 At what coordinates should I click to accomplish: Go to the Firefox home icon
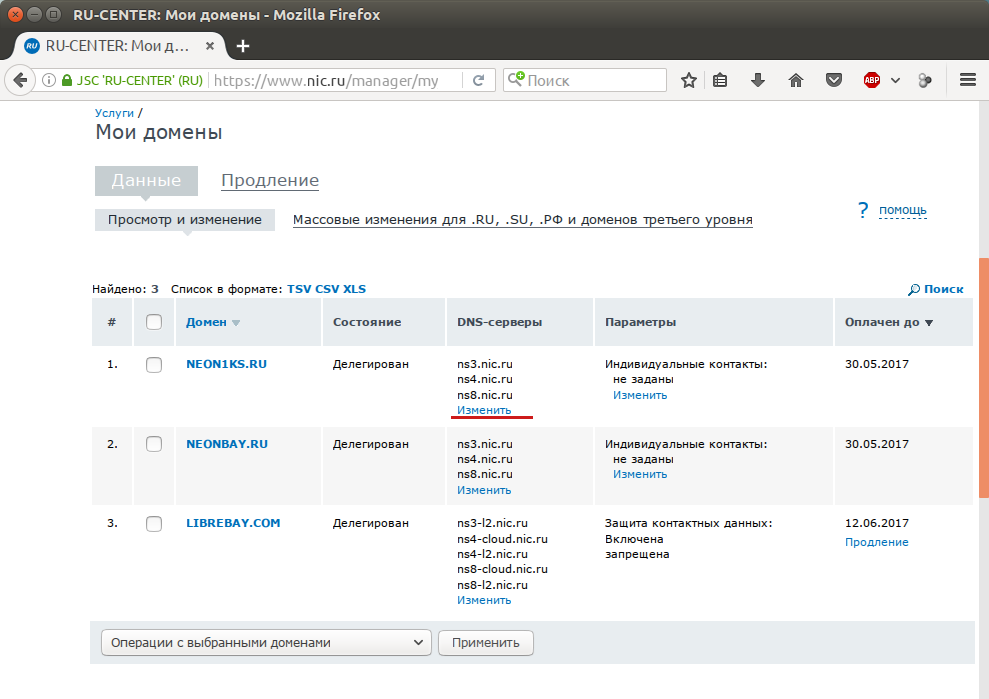796,80
